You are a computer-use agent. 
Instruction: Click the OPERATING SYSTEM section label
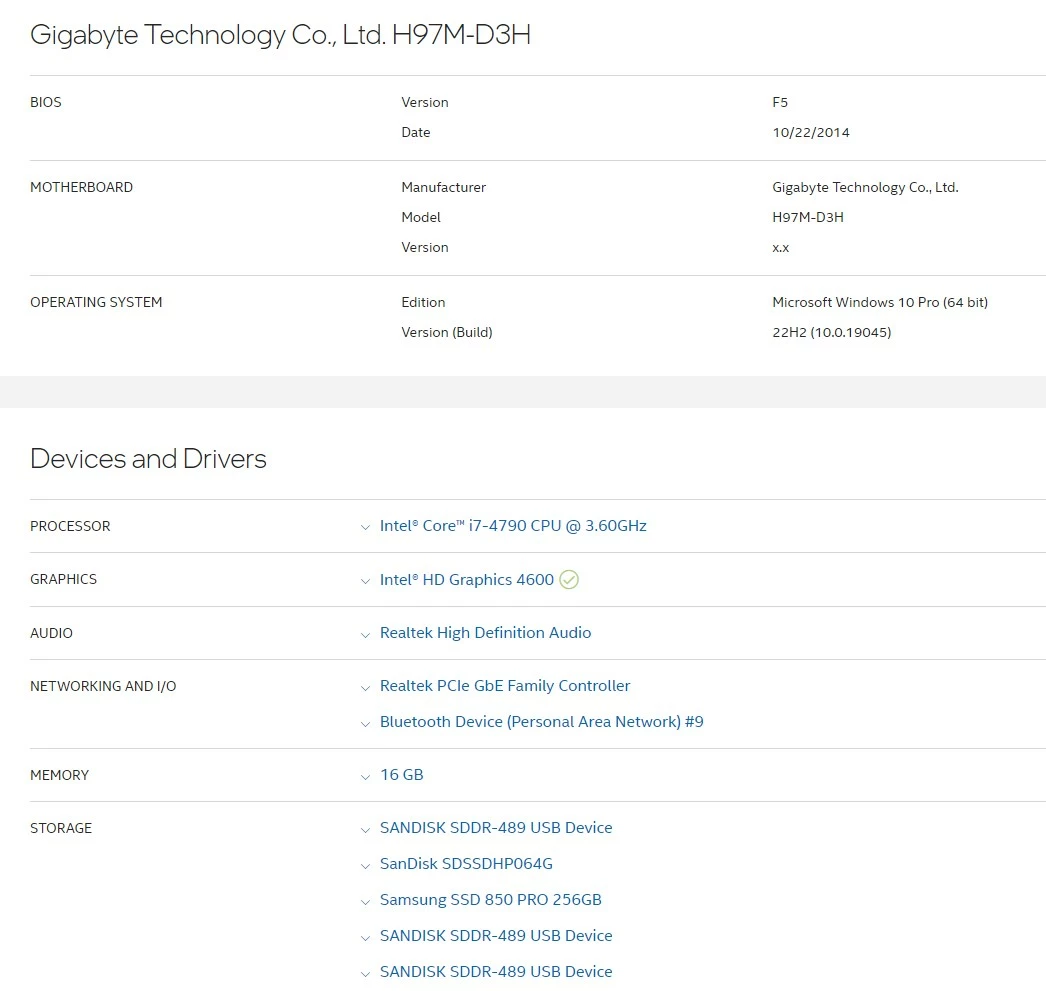point(96,302)
